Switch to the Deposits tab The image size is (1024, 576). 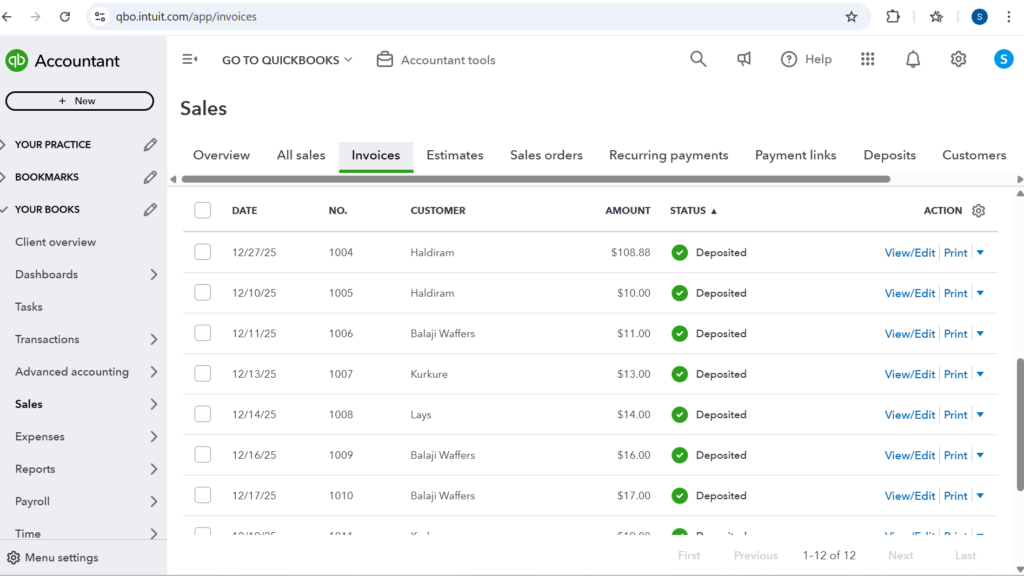tap(889, 155)
